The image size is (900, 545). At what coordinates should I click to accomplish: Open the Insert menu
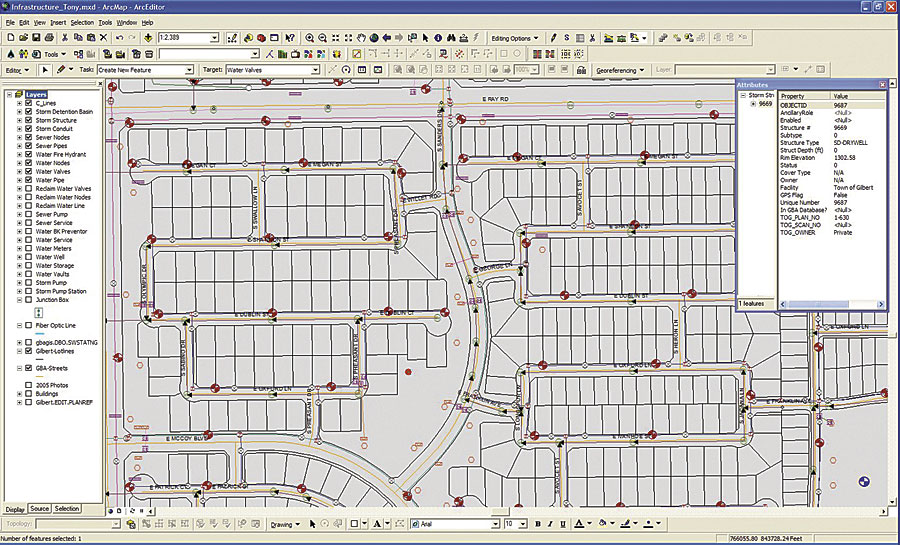(x=58, y=22)
